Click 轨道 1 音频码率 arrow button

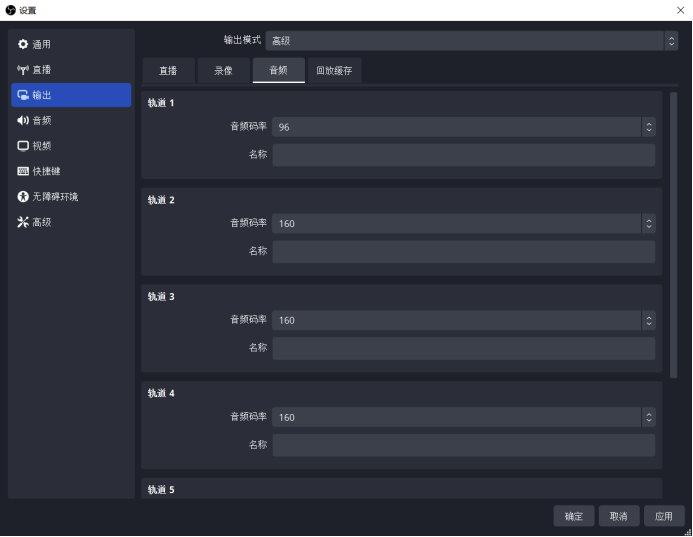[649, 127]
